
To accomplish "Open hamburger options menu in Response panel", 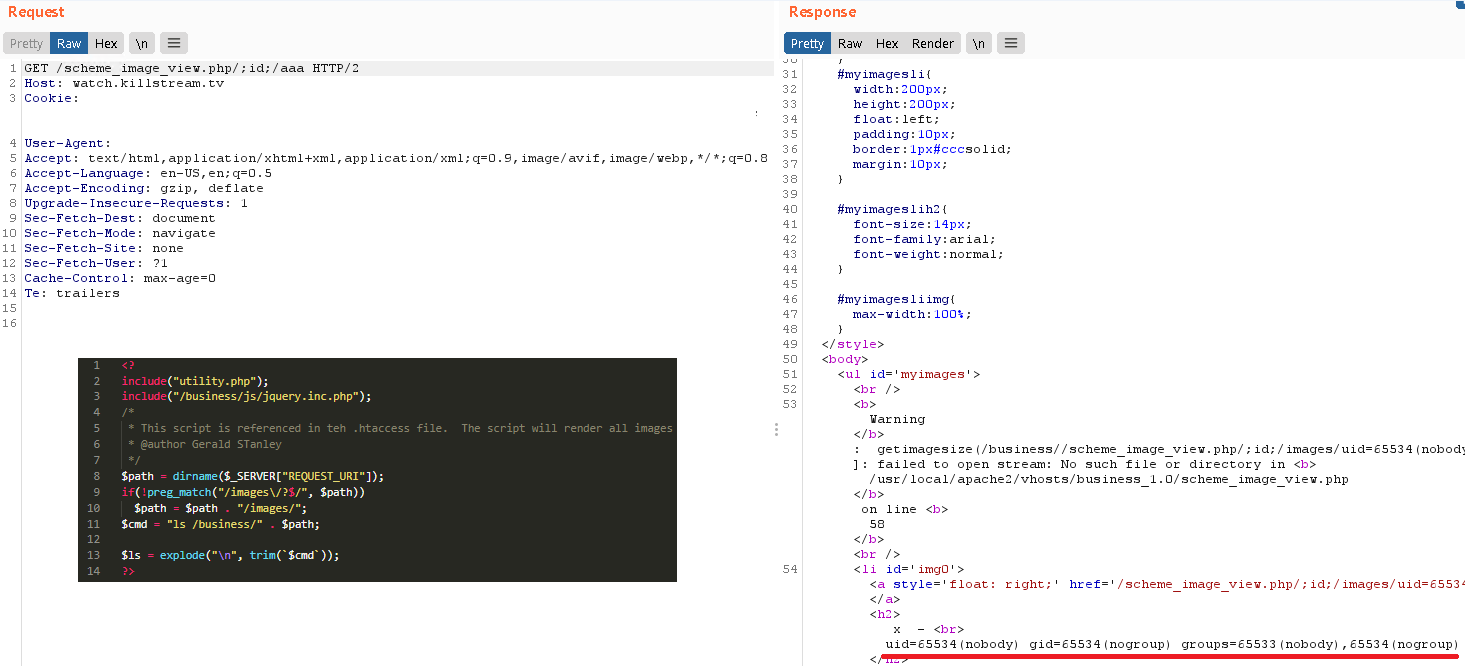I will coord(1011,43).
